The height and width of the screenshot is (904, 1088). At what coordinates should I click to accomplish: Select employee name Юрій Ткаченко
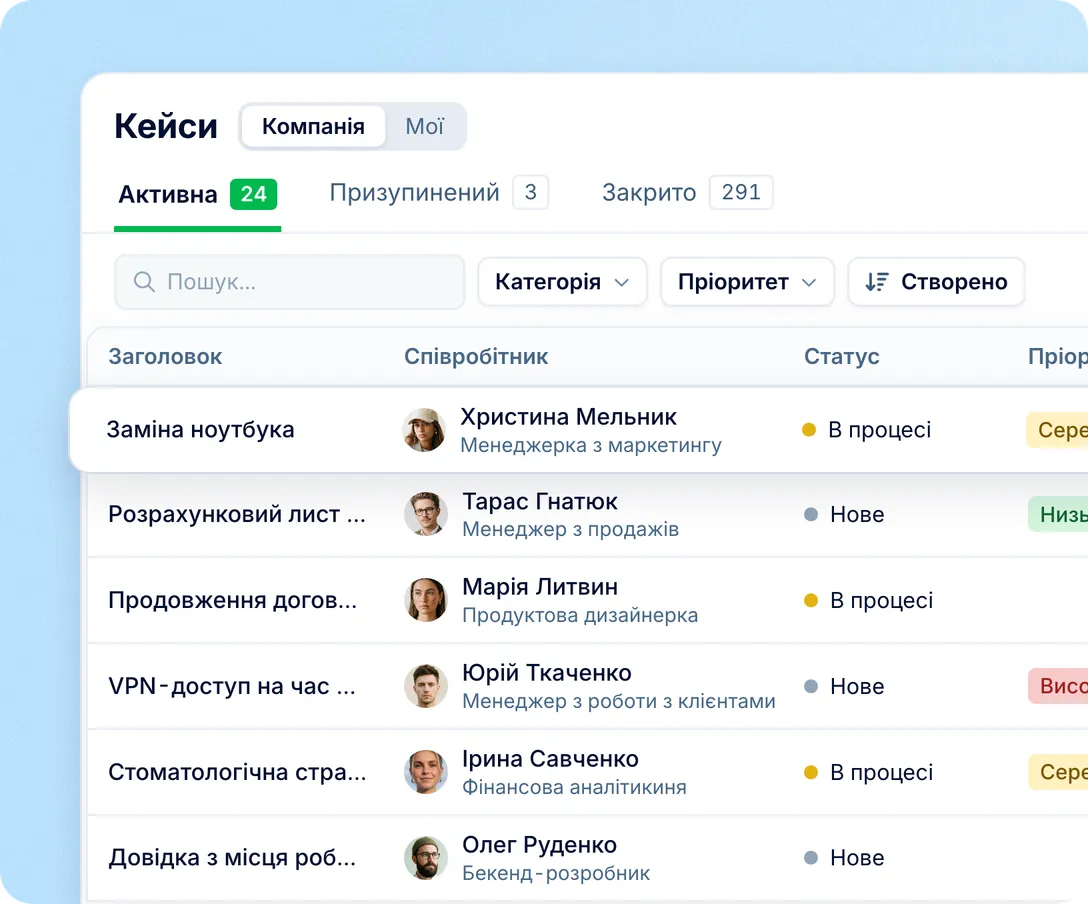click(x=547, y=673)
